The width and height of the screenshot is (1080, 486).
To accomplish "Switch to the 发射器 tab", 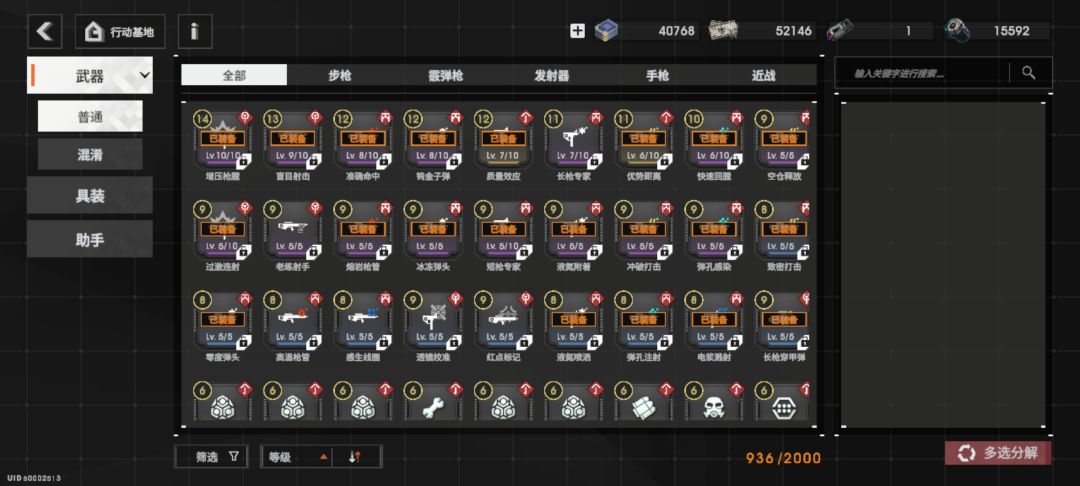I will [x=552, y=75].
